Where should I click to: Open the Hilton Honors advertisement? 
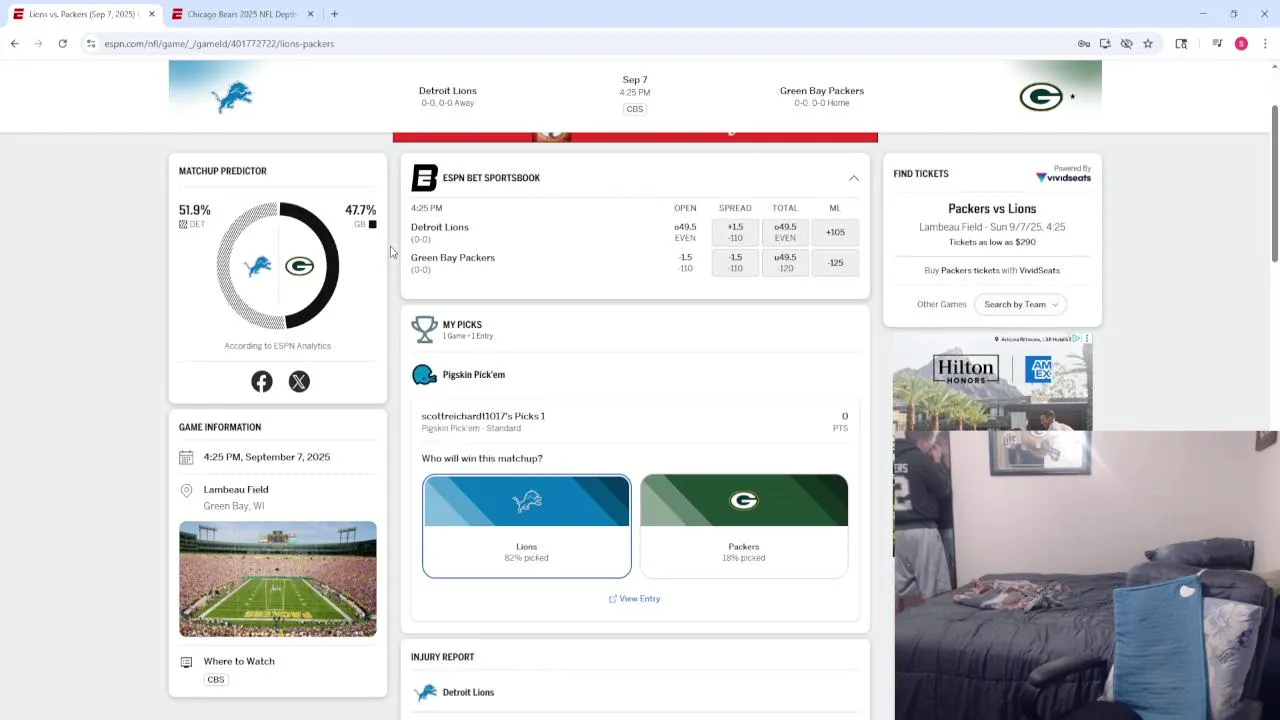point(992,382)
